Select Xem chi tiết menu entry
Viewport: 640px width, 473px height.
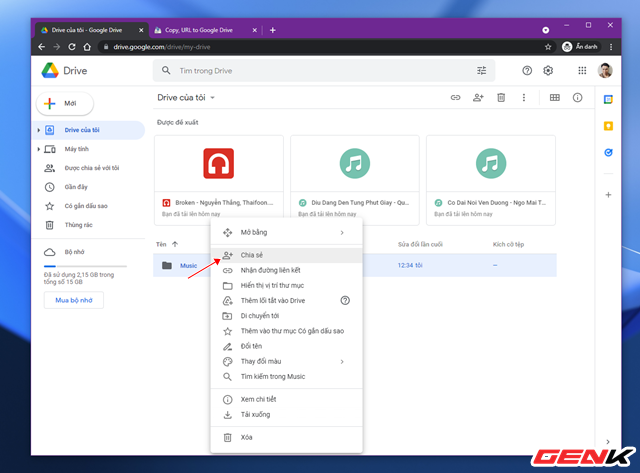286,400
